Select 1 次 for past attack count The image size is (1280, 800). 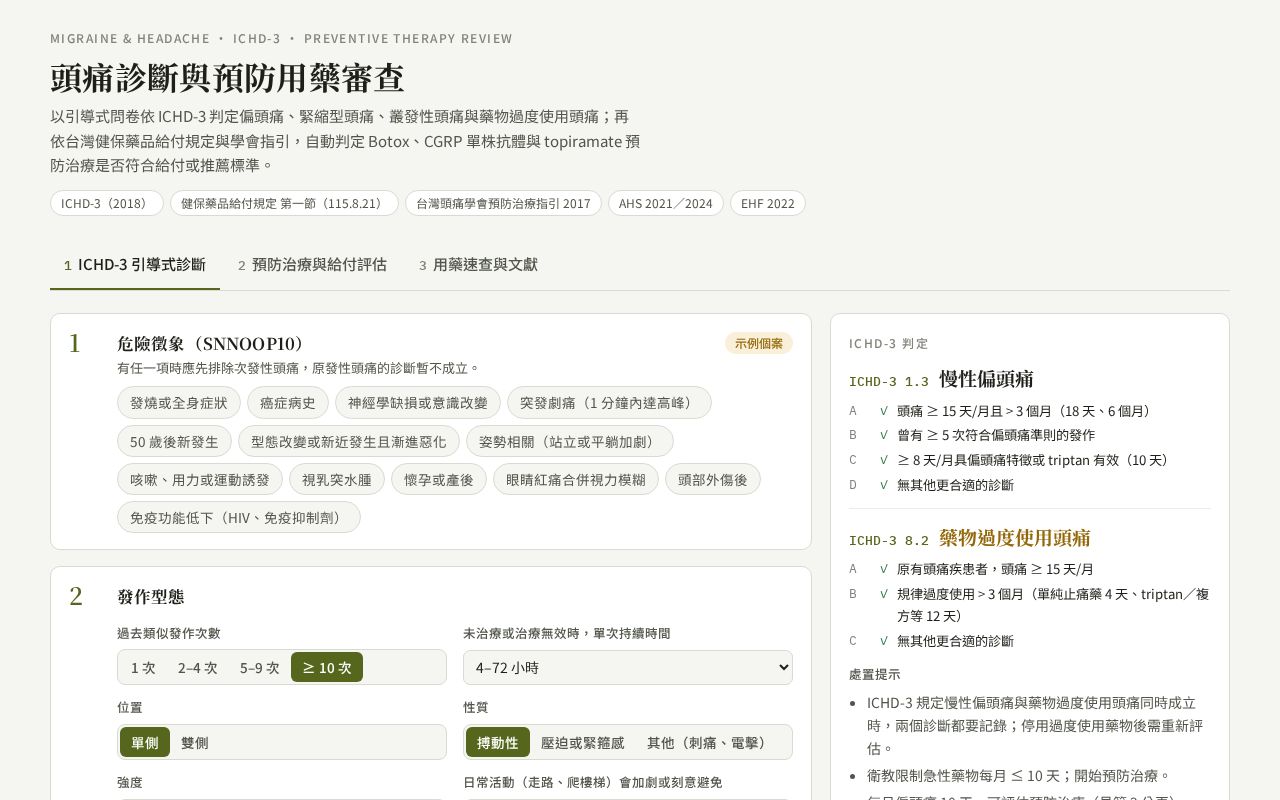[x=143, y=667]
